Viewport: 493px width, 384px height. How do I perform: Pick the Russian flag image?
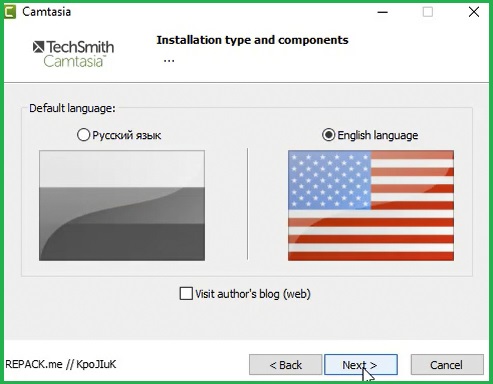[x=122, y=205]
